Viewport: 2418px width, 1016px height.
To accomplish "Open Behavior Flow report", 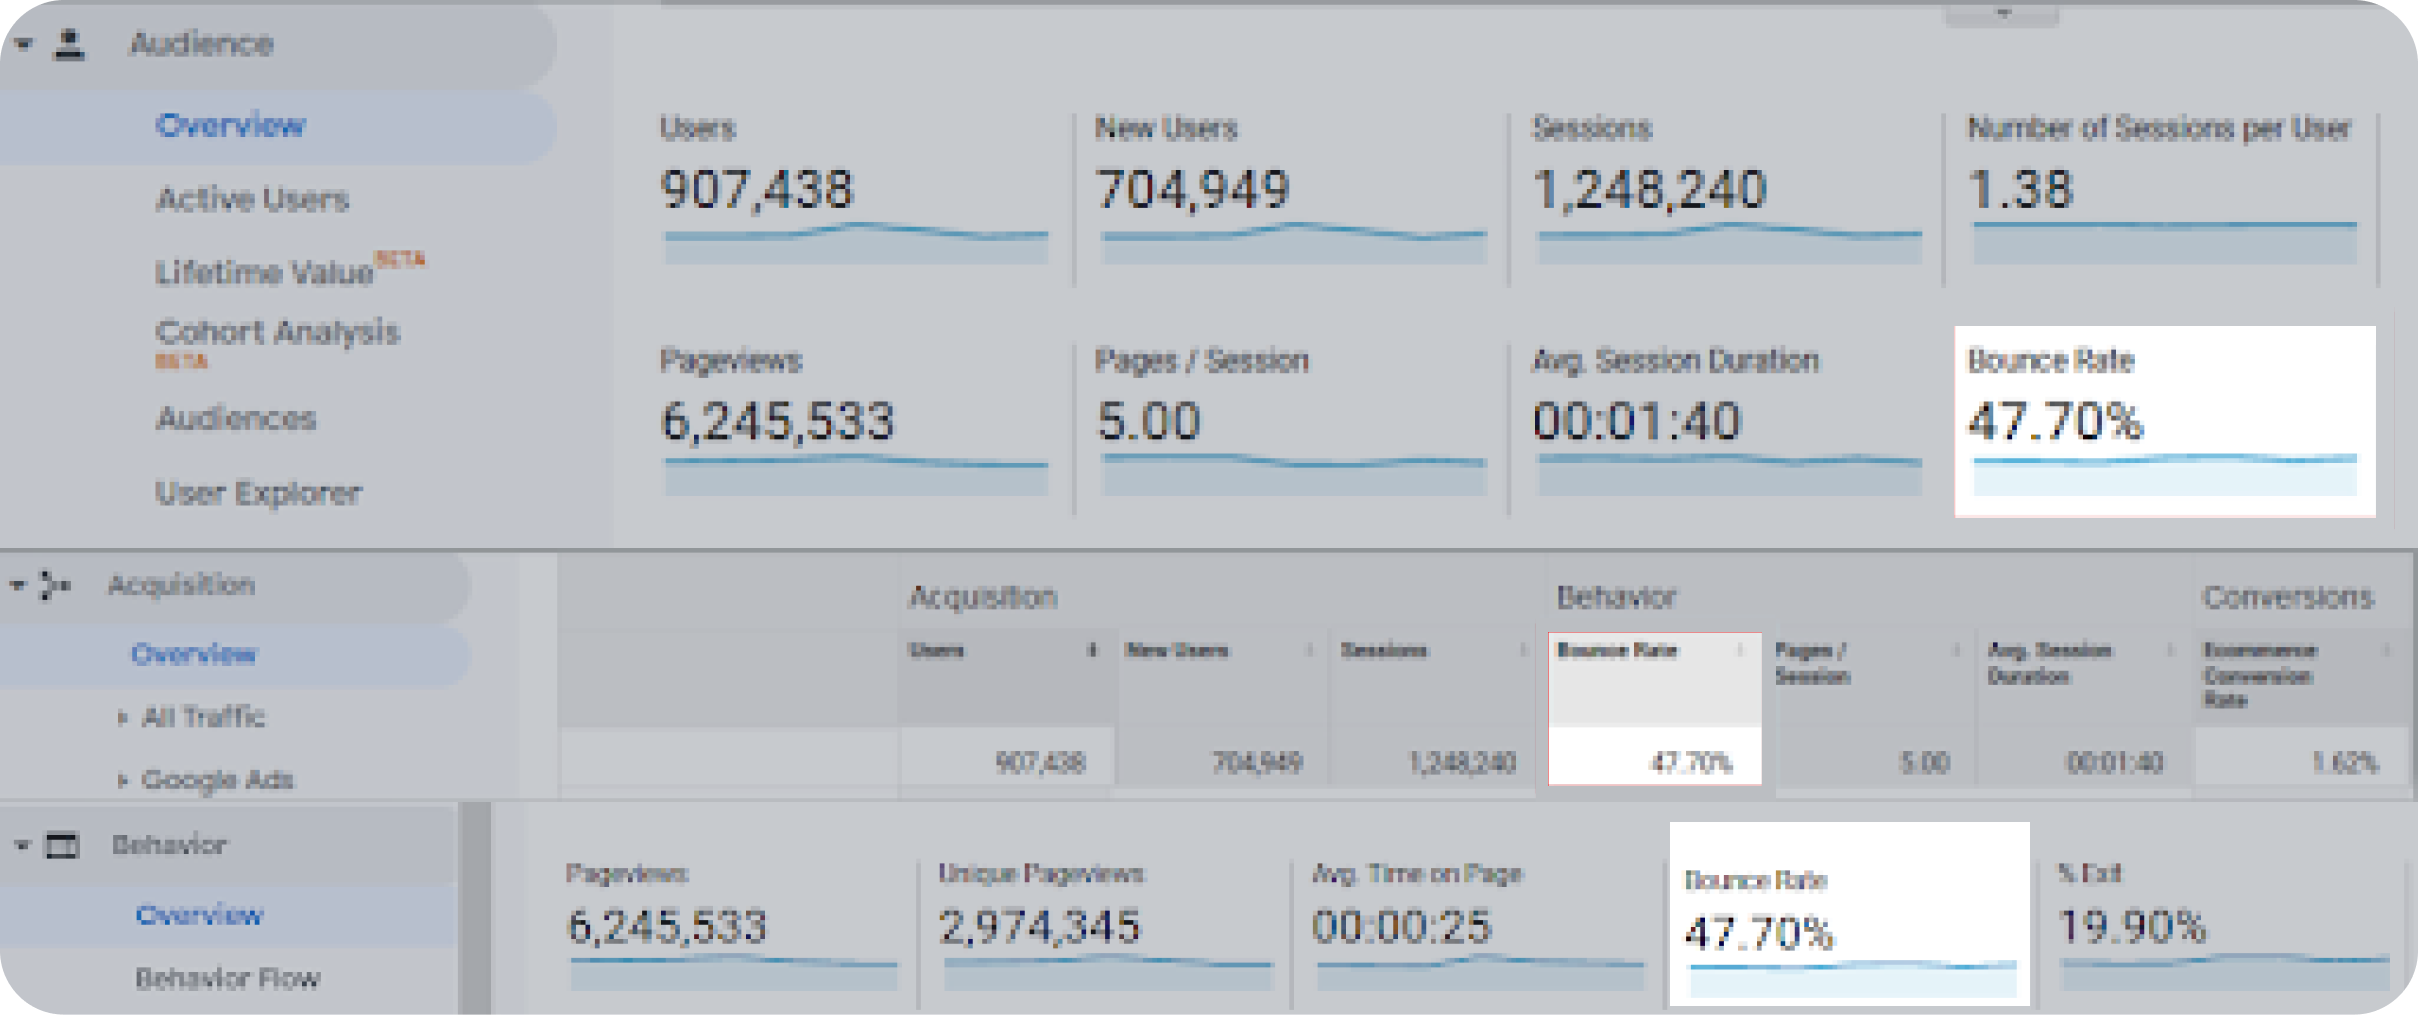I will tap(227, 978).
